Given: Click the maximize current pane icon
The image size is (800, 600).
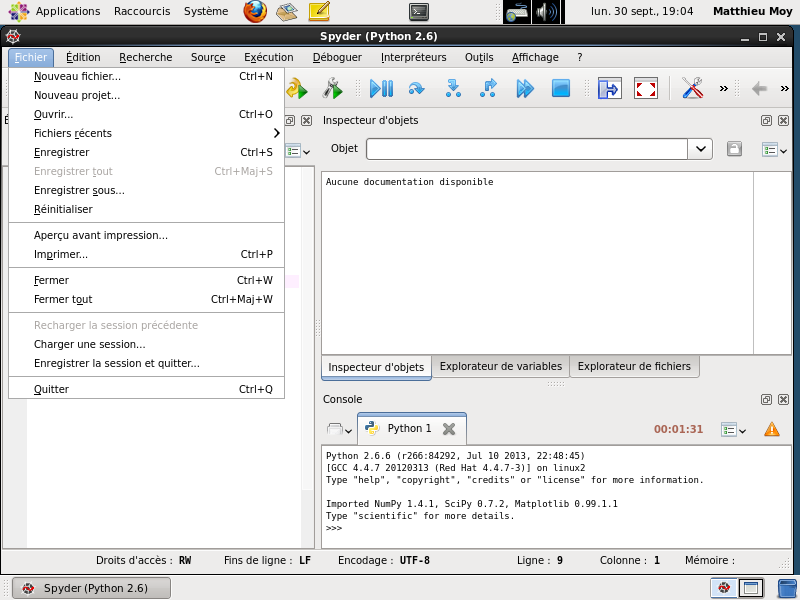Looking at the screenshot, I should click(x=610, y=89).
